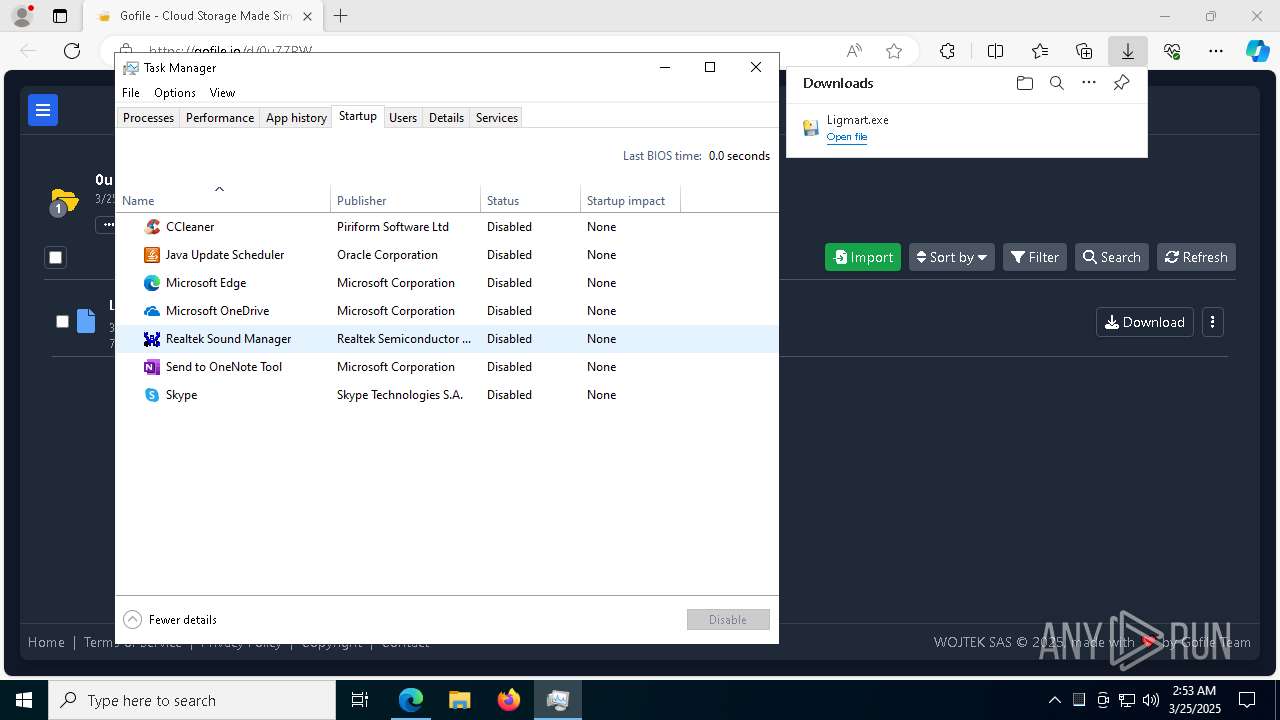Open the Copilot sidebar icon
This screenshot has width=1280, height=720.
1257,51
